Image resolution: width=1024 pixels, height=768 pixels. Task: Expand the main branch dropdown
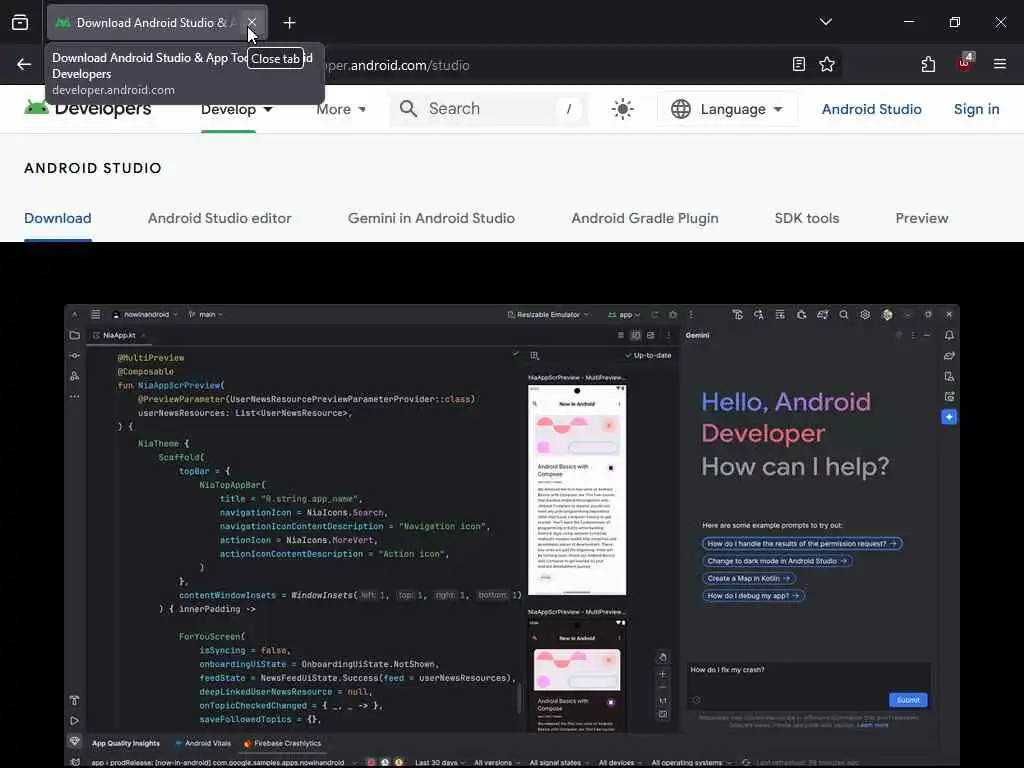coord(206,315)
